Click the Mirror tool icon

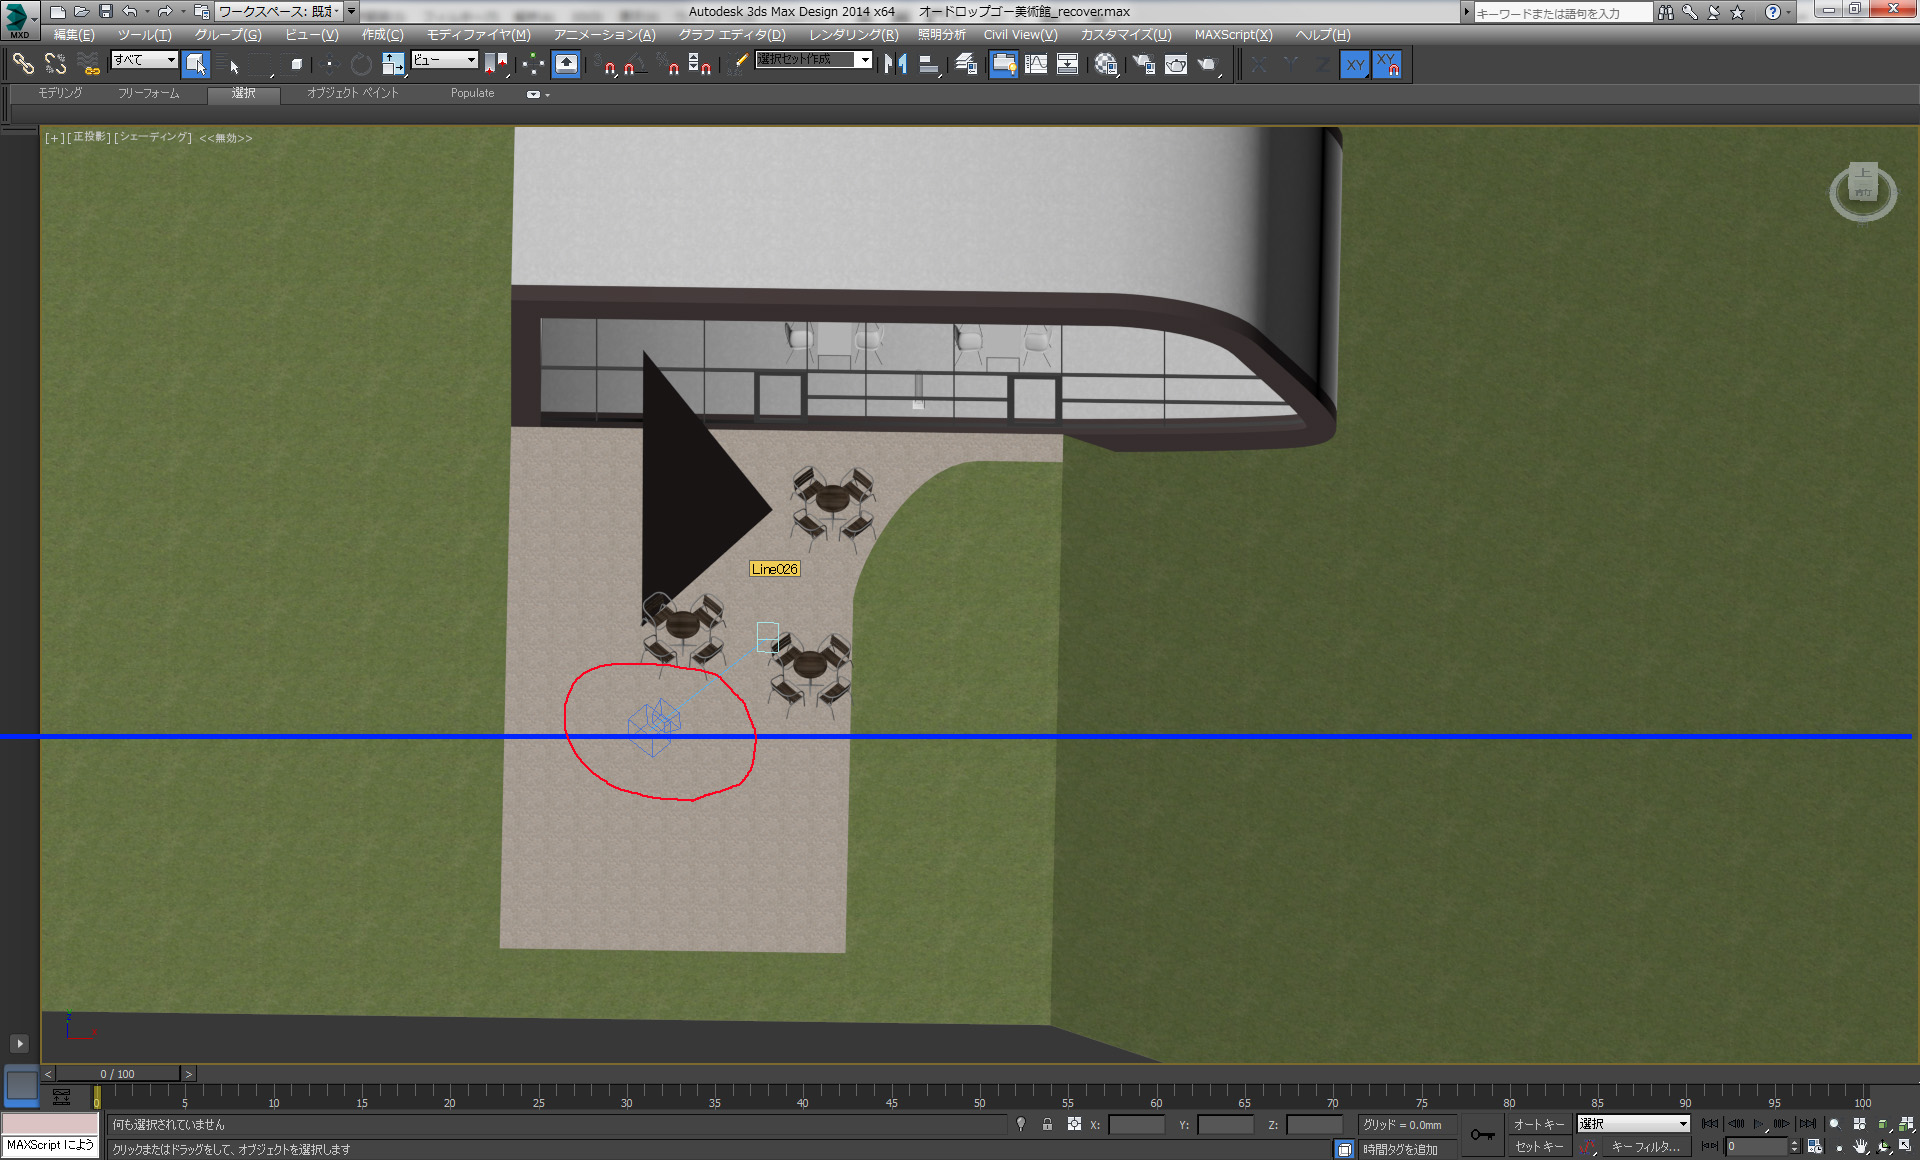tap(895, 64)
